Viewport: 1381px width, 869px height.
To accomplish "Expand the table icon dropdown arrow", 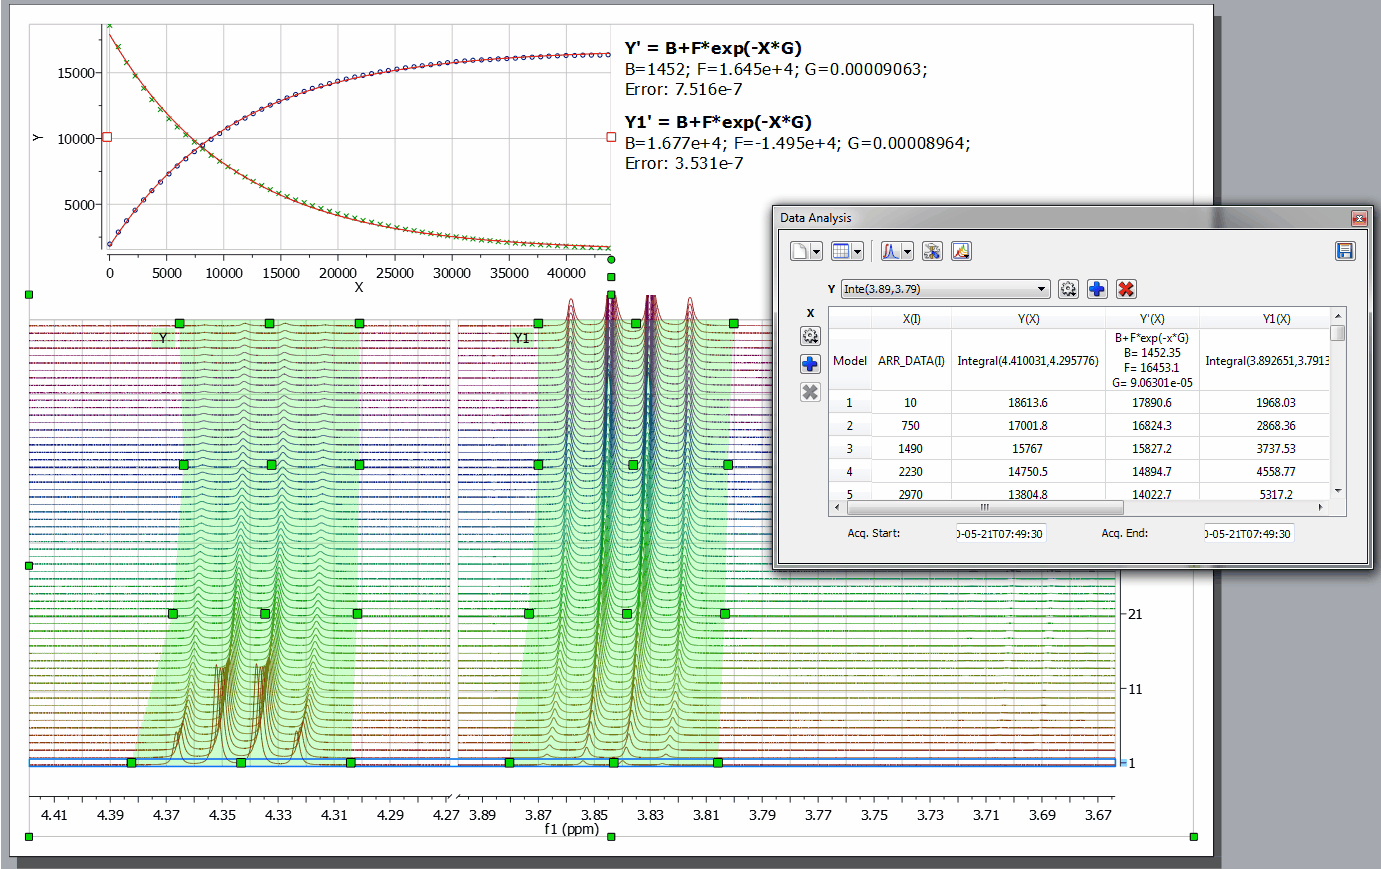I will (857, 252).
